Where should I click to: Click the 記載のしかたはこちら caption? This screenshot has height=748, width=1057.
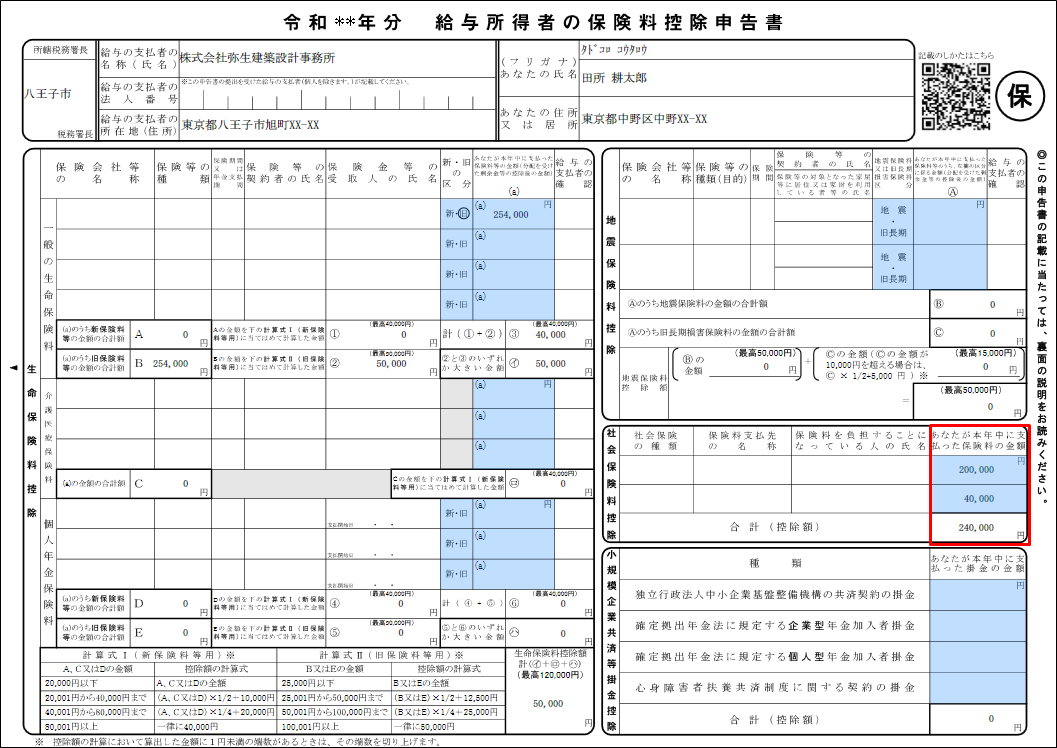955,55
